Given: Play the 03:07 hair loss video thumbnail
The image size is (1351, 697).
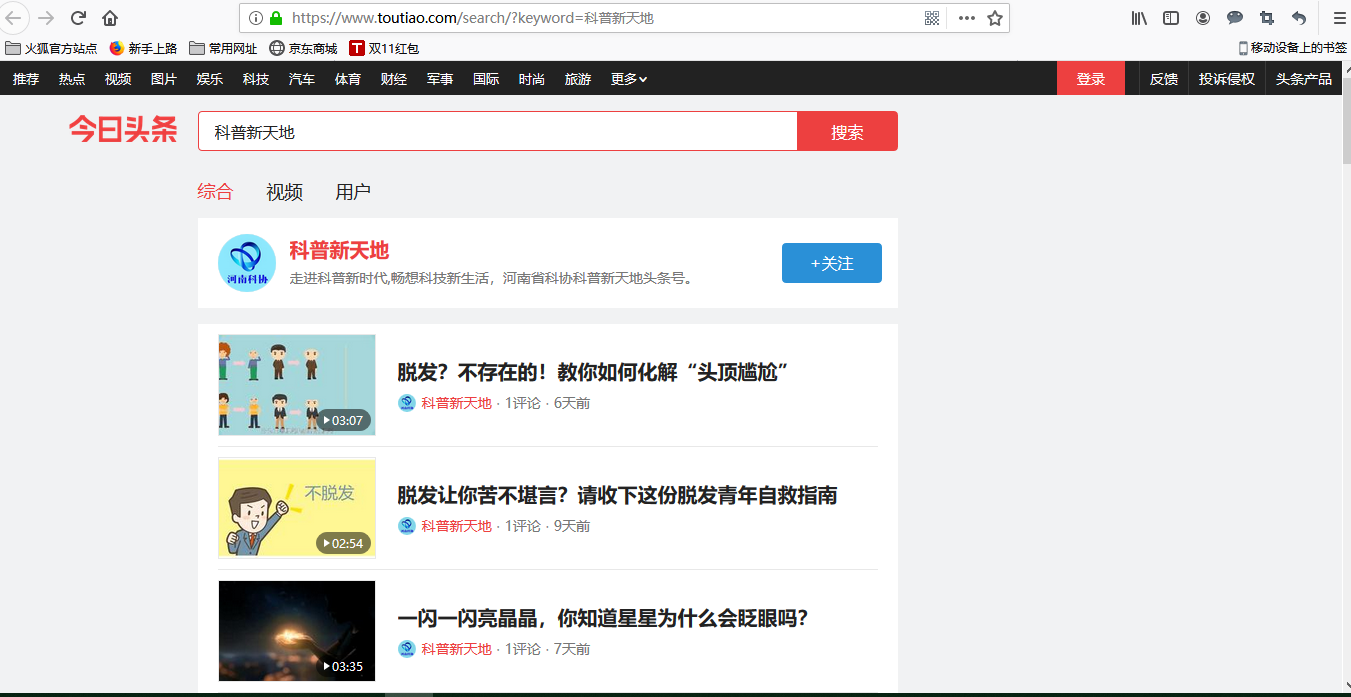Looking at the screenshot, I should 297,385.
